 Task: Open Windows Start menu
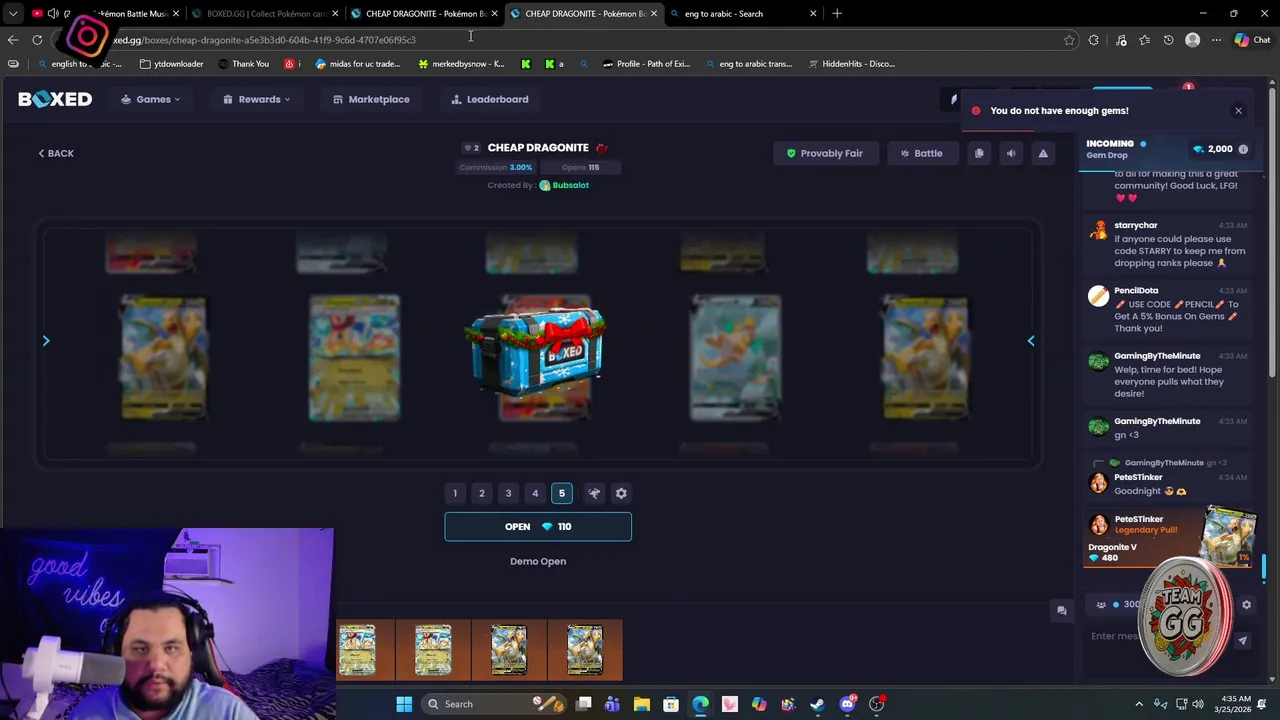404,704
